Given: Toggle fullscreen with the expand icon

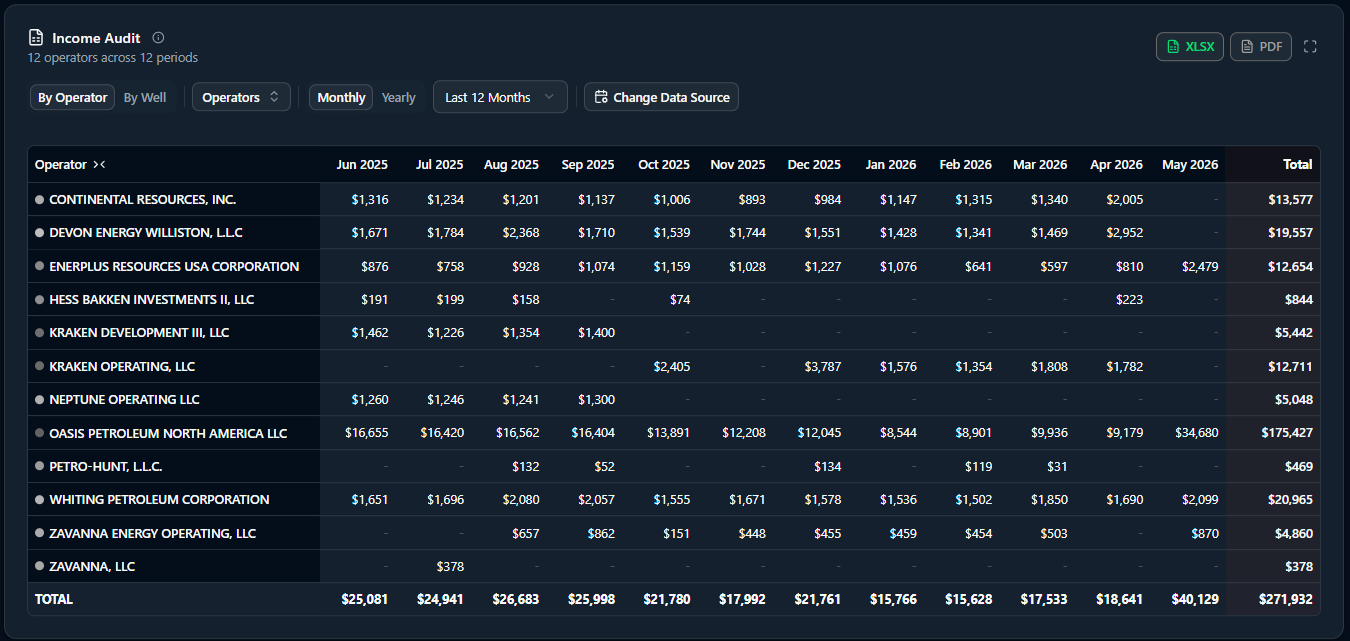Looking at the screenshot, I should coord(1311,47).
